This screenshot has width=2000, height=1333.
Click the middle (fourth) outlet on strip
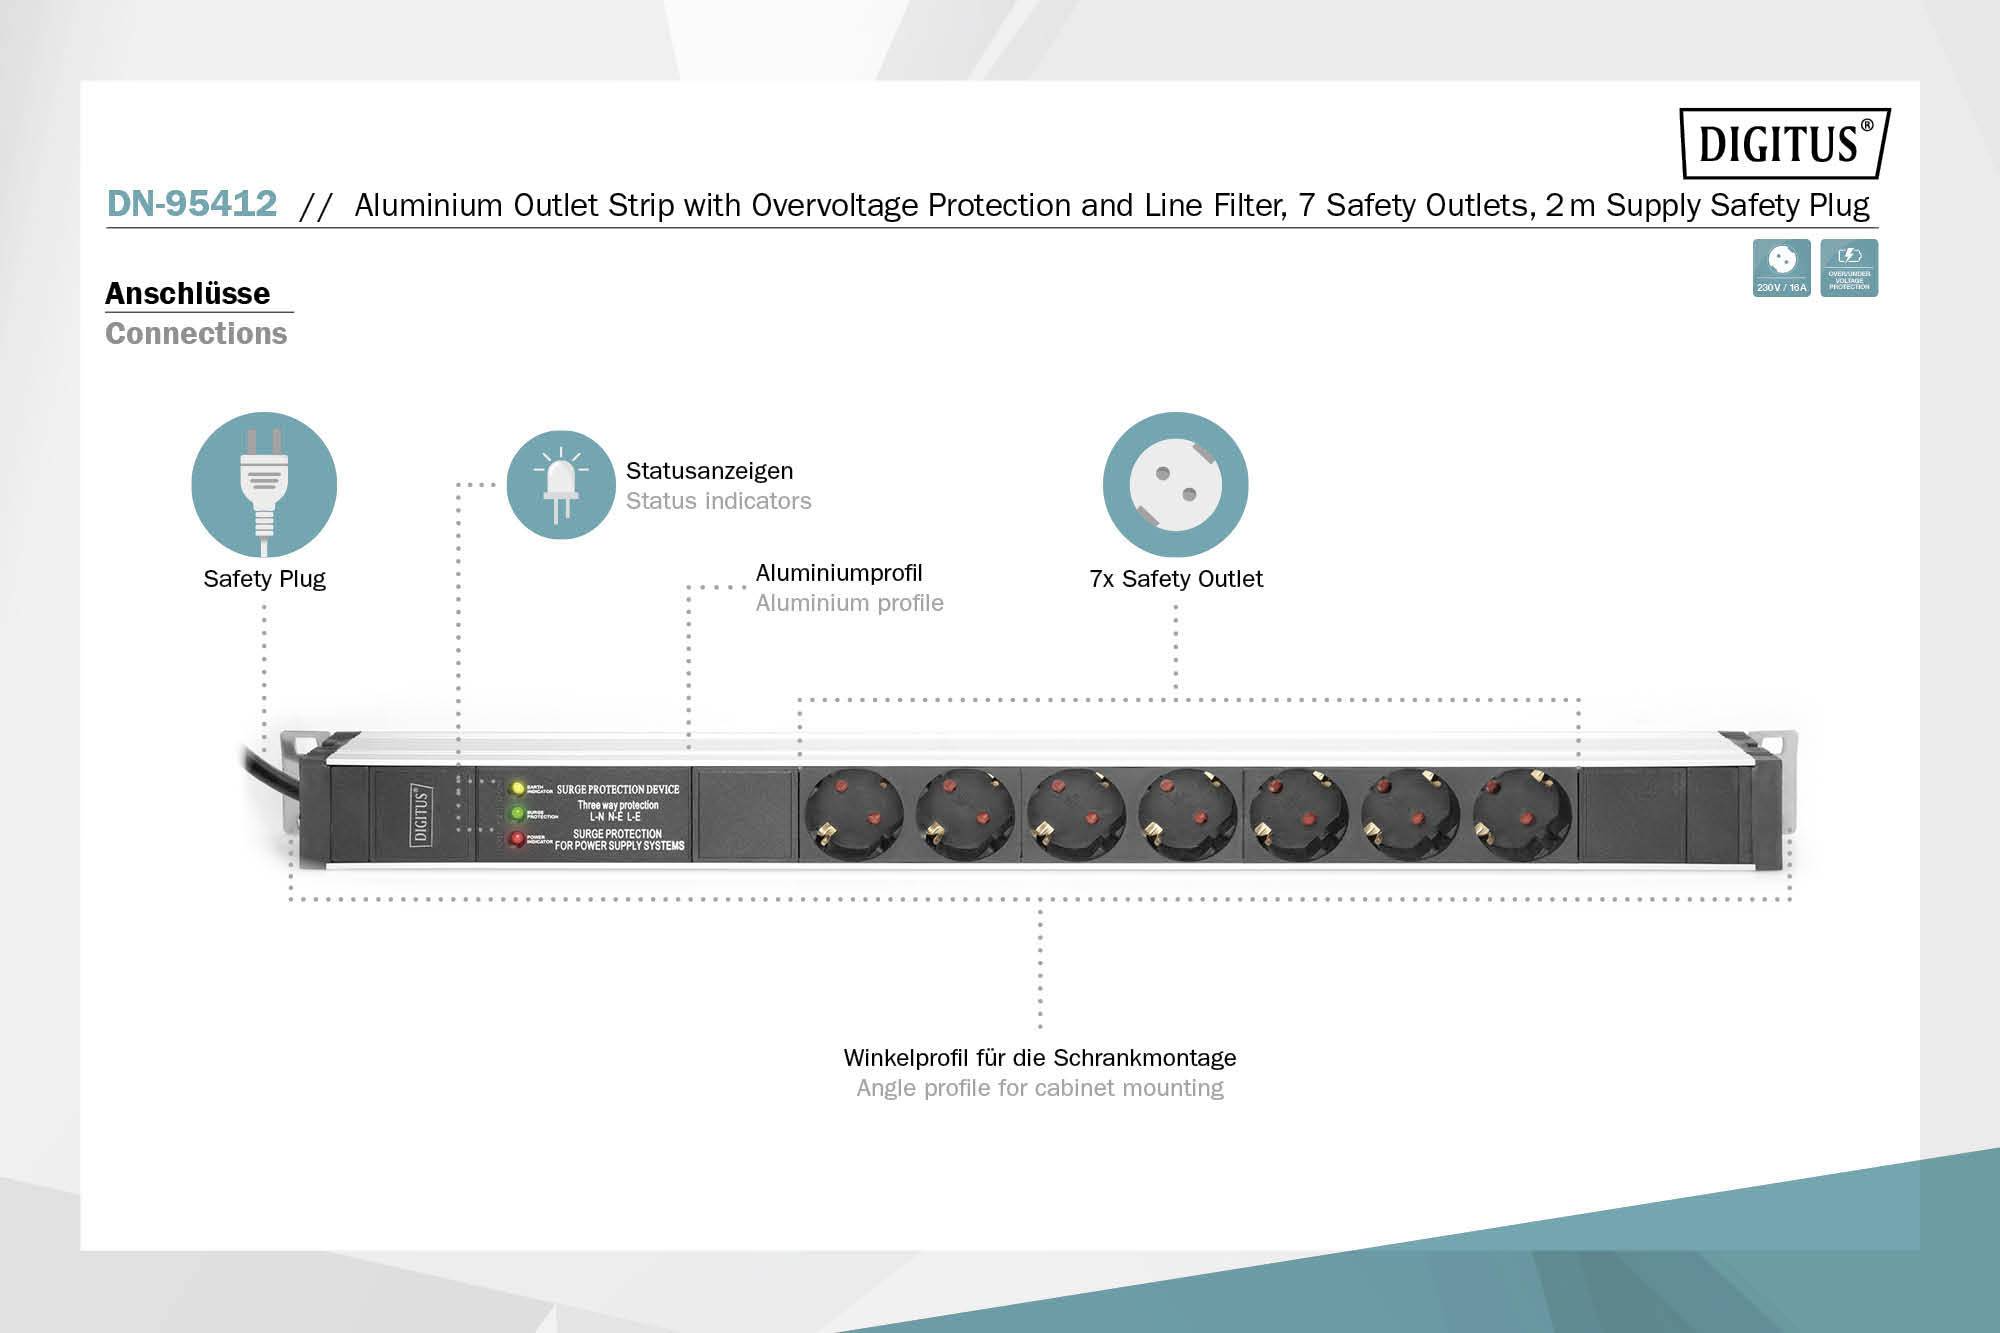click(x=1187, y=814)
